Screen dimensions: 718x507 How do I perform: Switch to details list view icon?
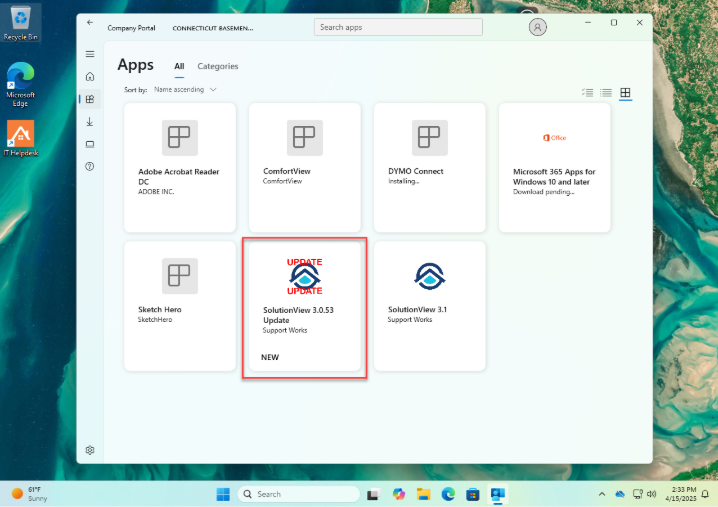pos(606,93)
